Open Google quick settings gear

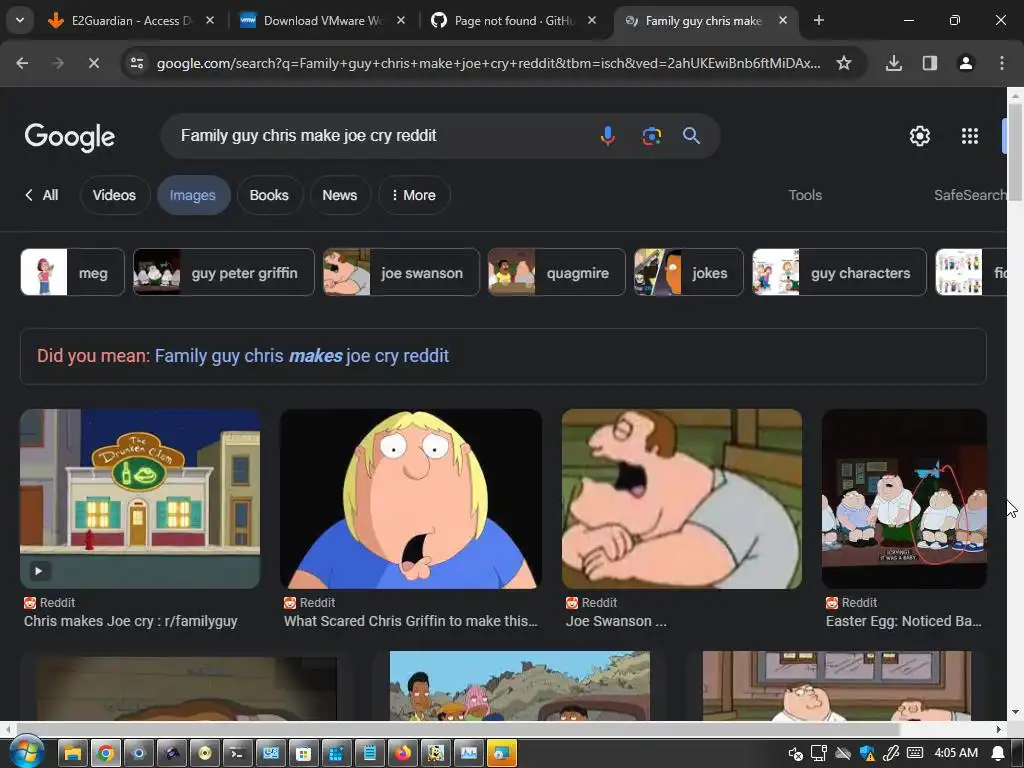tap(920, 136)
